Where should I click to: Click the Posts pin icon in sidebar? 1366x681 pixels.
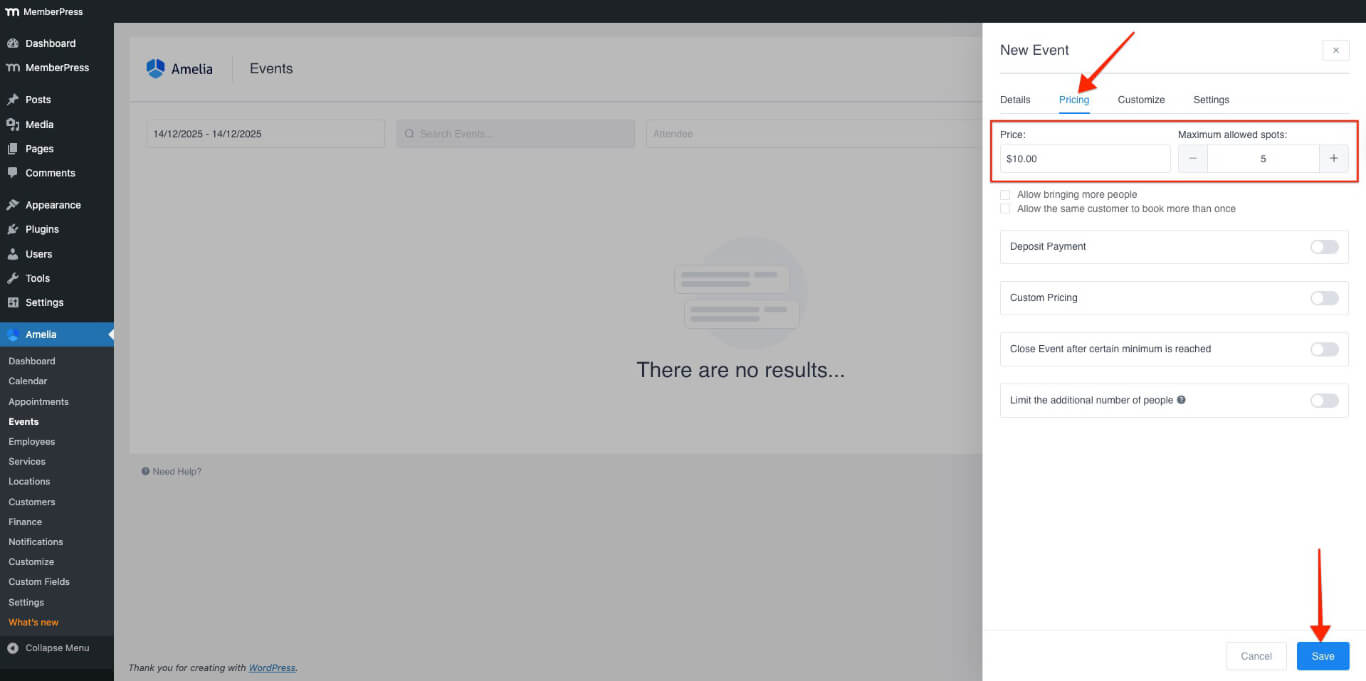pyautogui.click(x=12, y=100)
